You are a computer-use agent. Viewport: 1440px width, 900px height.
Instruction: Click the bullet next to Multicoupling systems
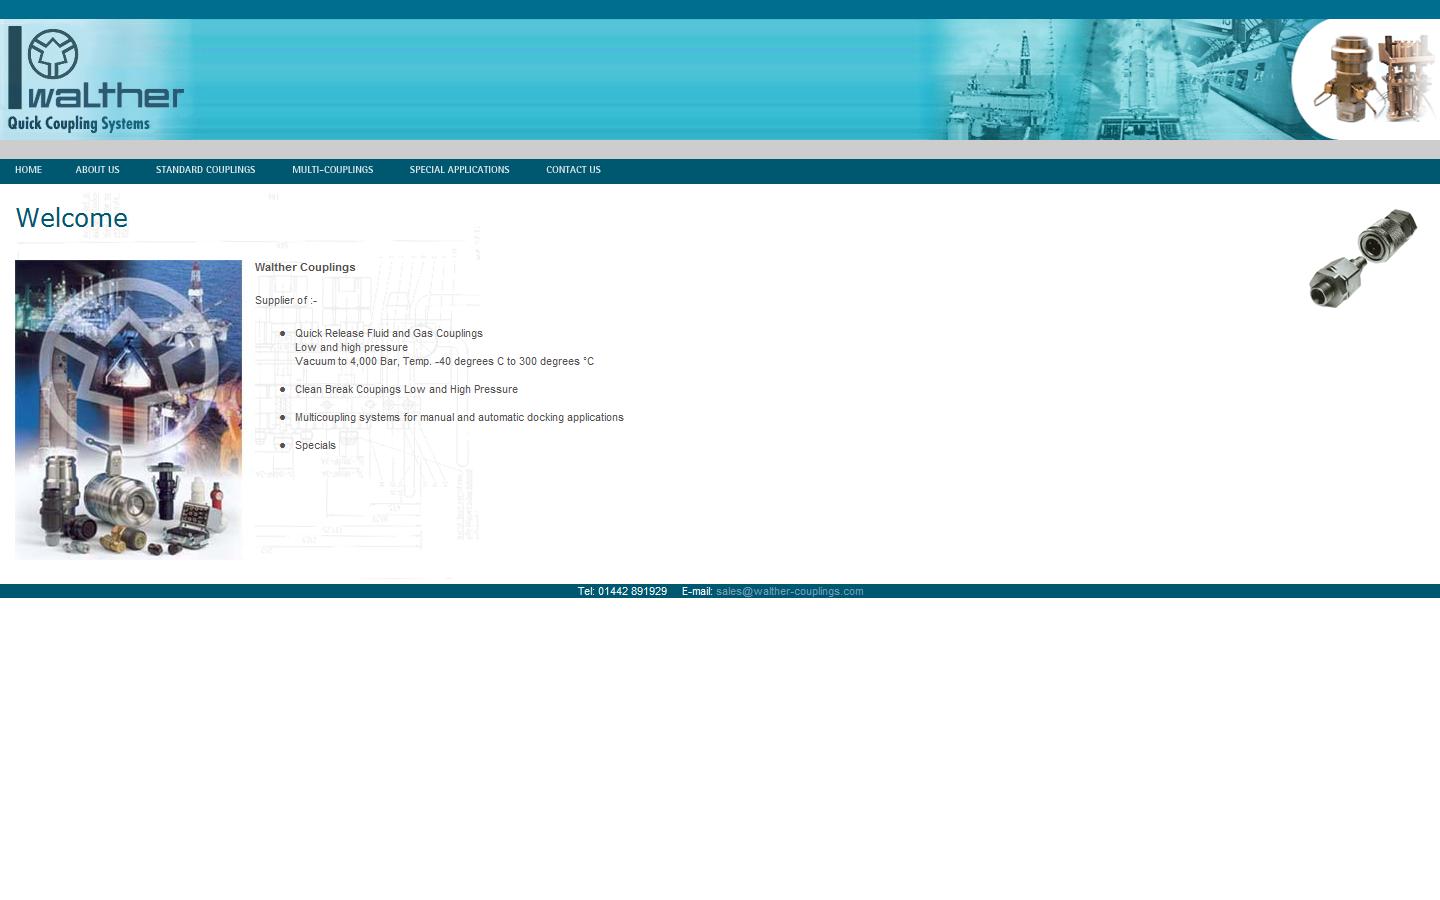click(284, 418)
